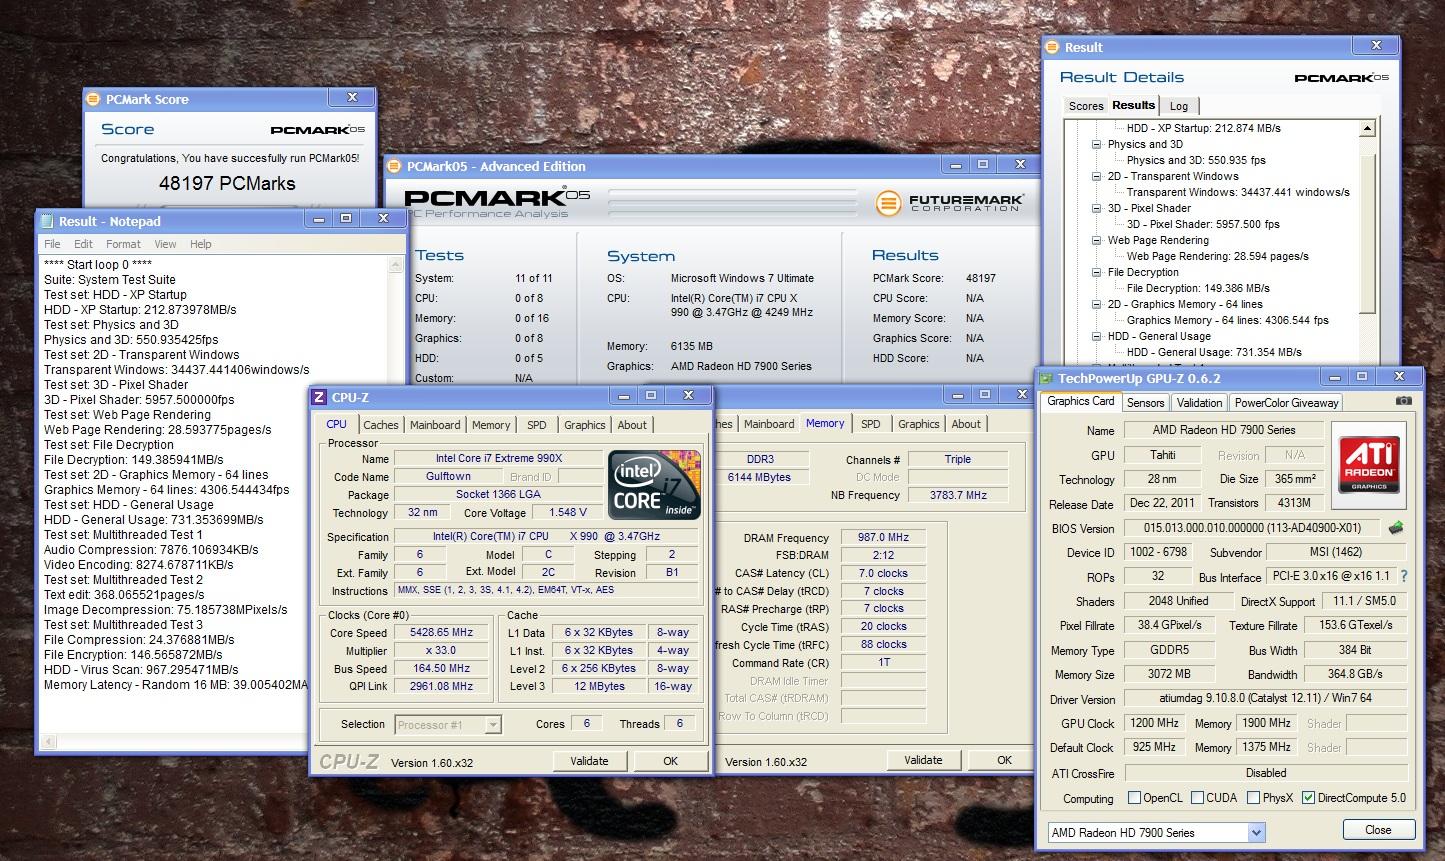Click the Core Voltage 1.548 V value

[568, 513]
